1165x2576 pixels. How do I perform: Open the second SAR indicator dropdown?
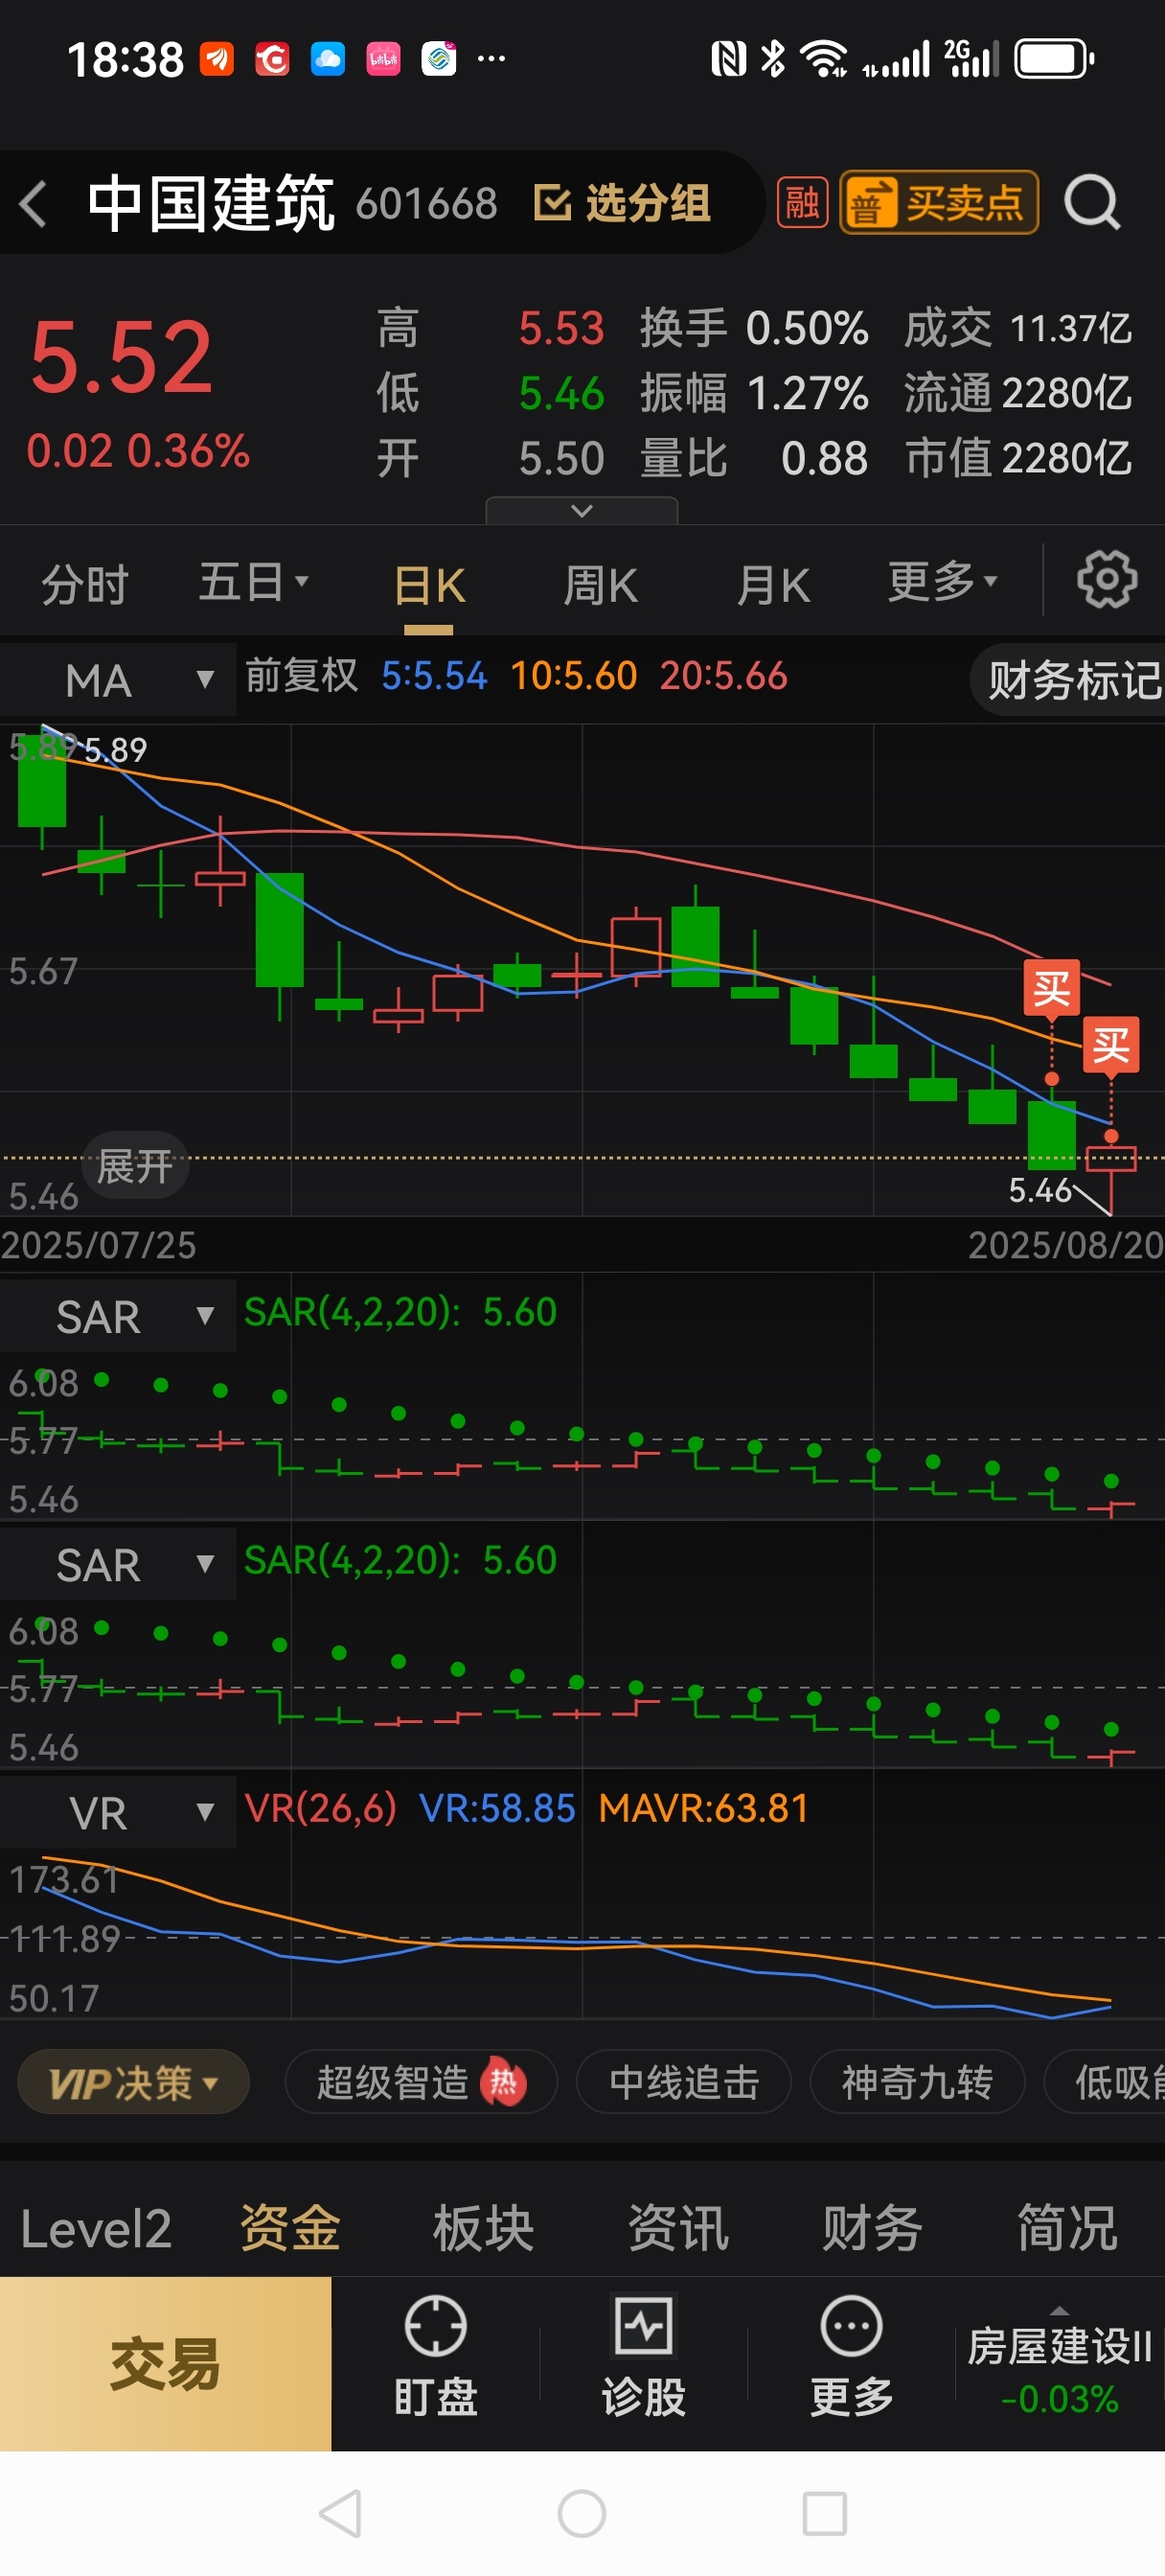(x=119, y=1564)
